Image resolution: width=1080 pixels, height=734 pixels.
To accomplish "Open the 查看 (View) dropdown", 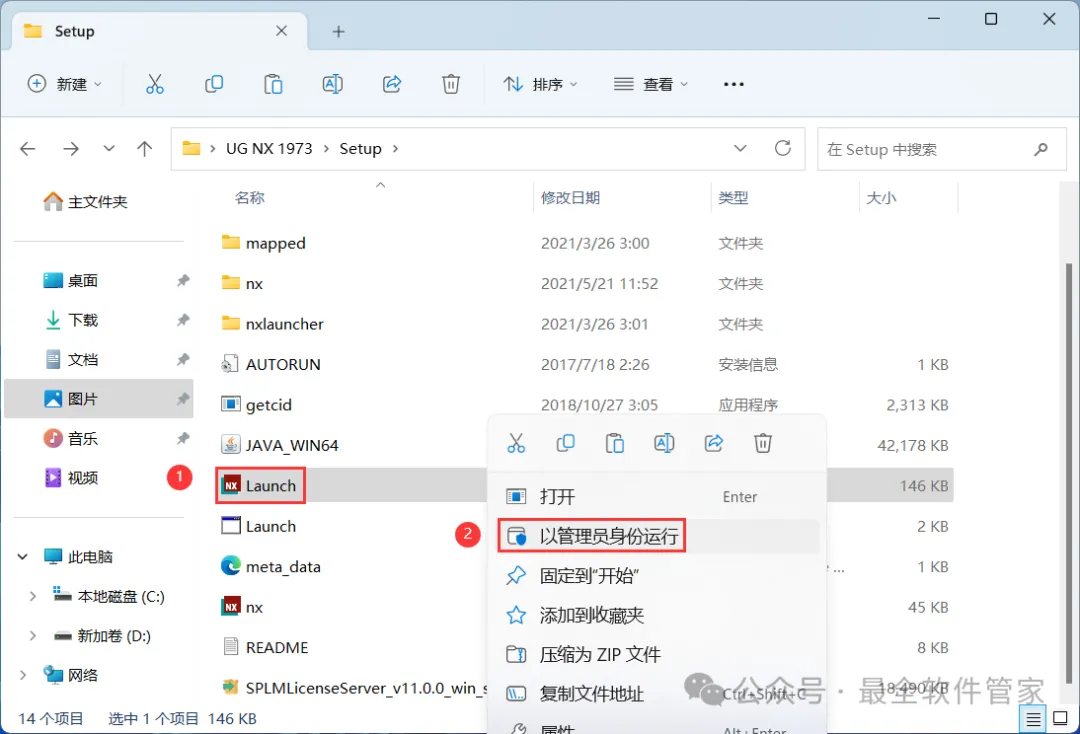I will click(x=651, y=84).
